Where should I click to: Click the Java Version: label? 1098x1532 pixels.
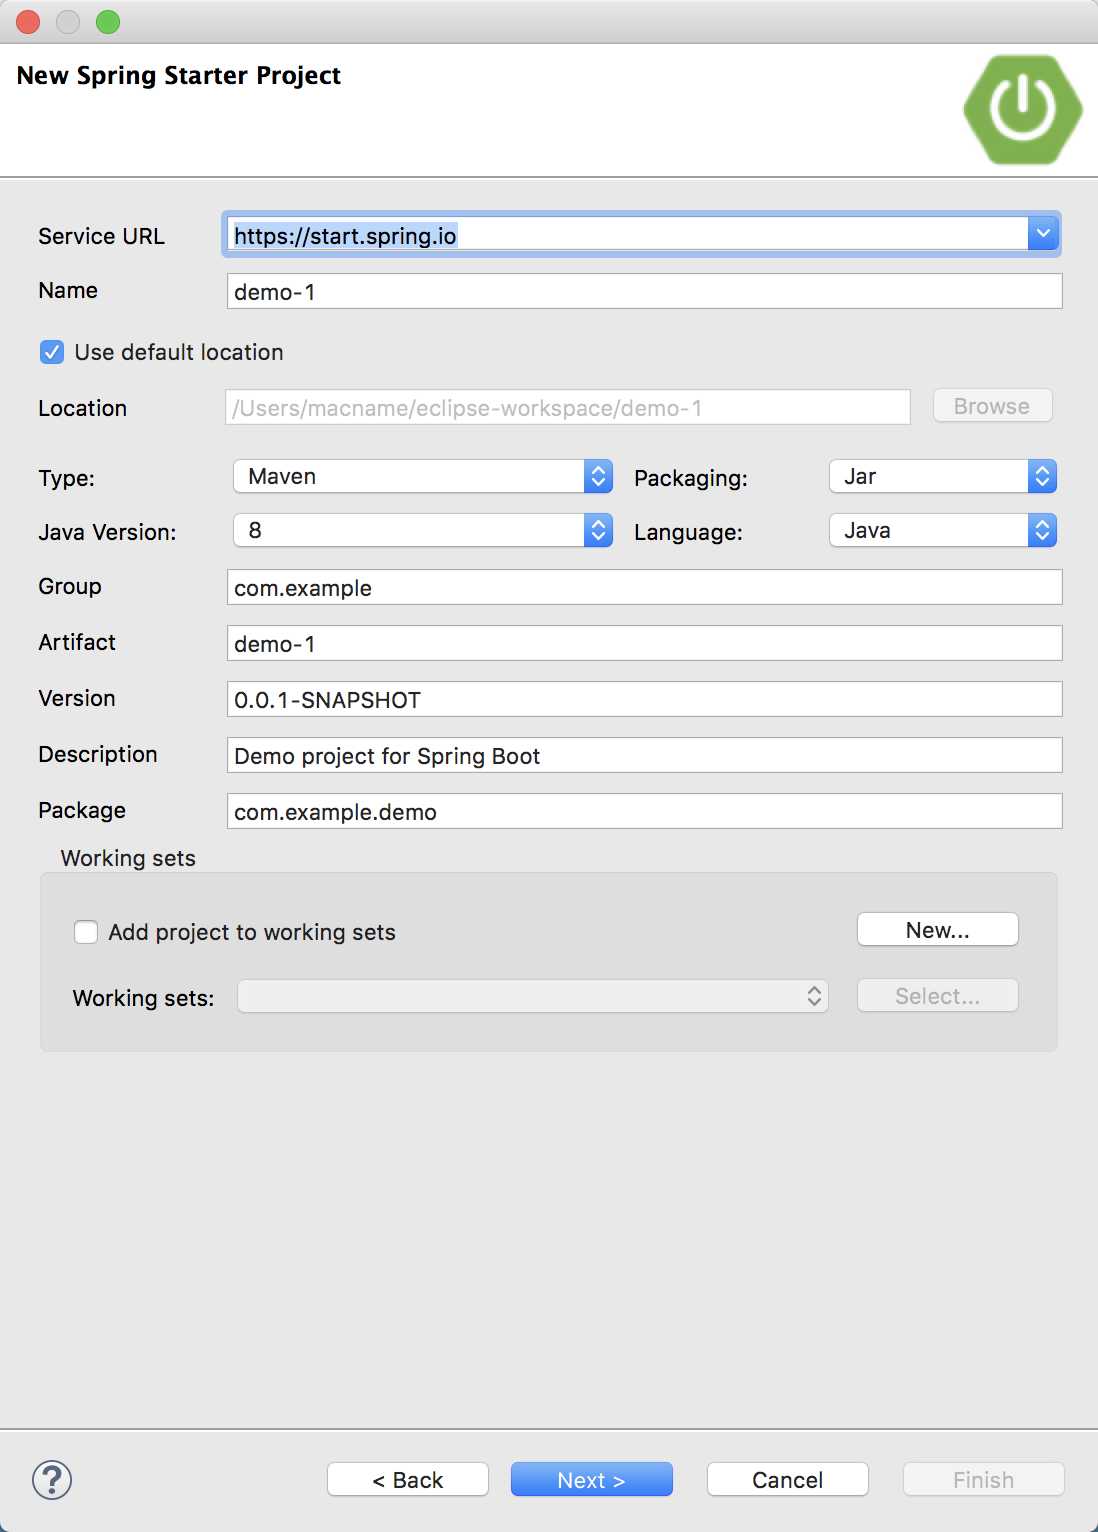click(107, 532)
